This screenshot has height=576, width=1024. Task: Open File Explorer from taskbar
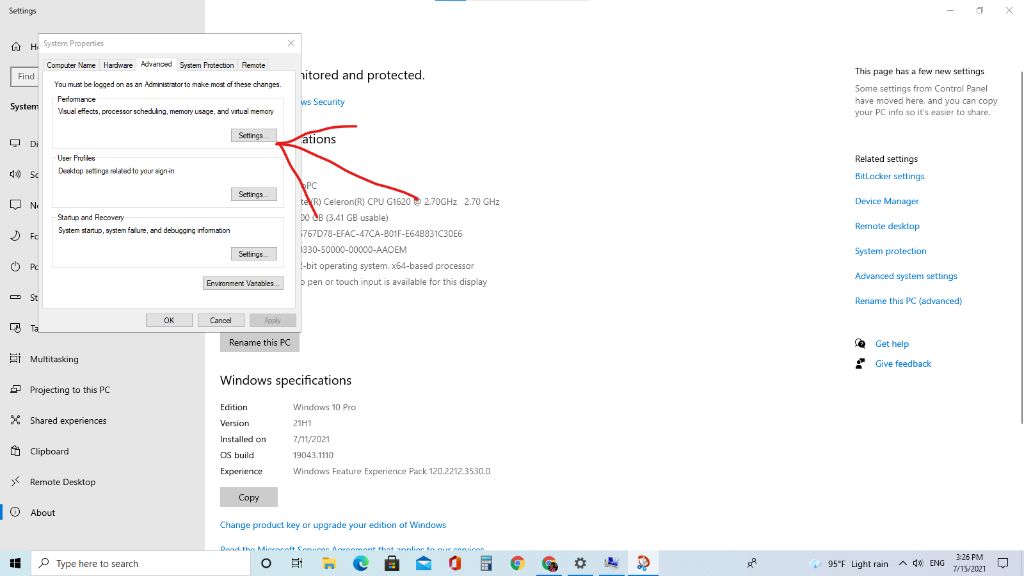328,563
